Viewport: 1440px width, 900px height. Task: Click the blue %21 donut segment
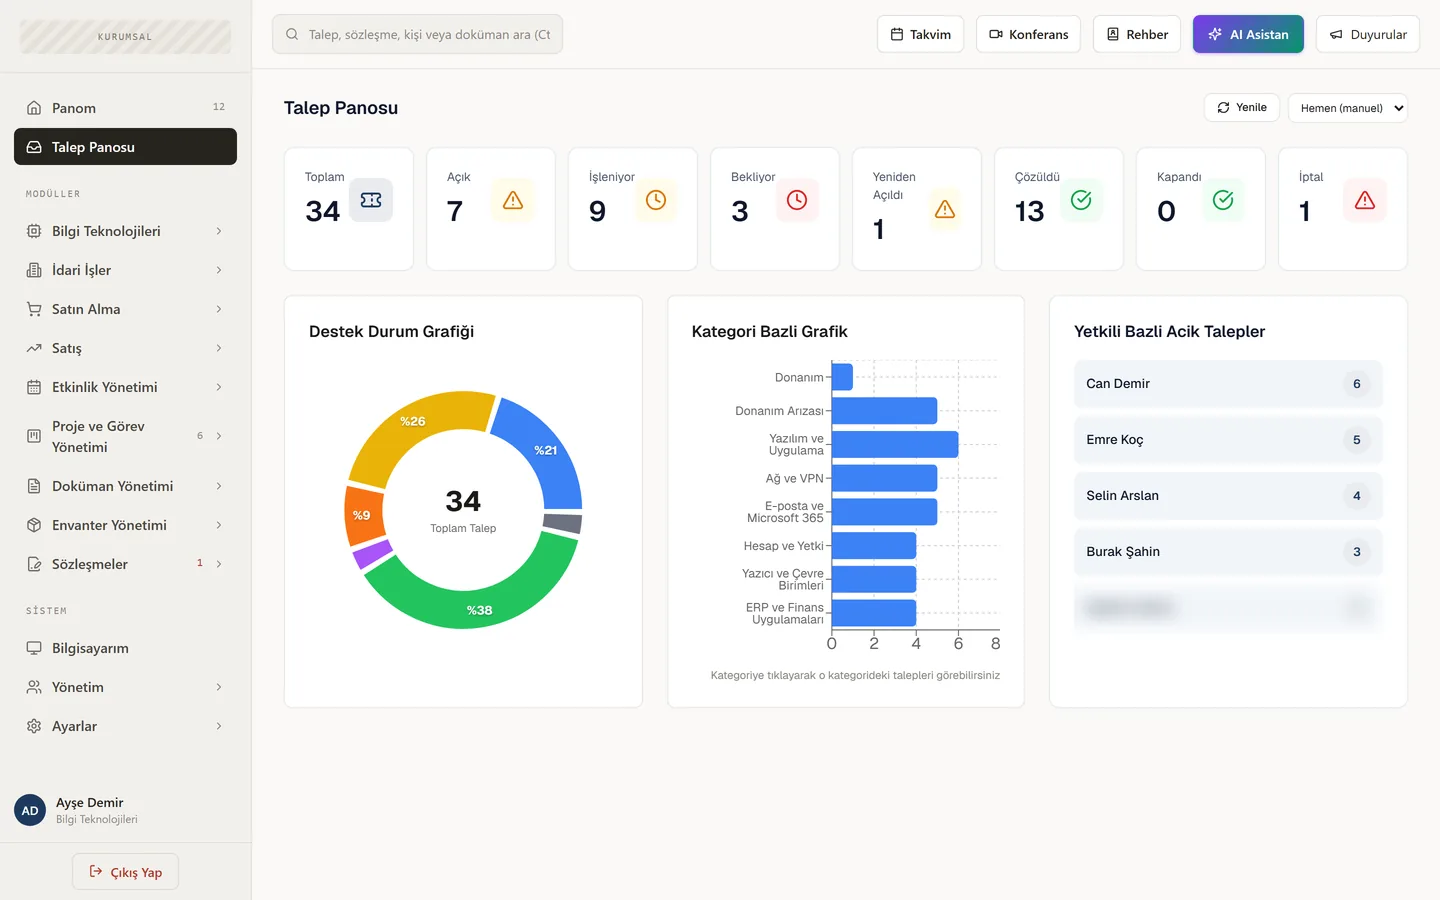coord(544,448)
